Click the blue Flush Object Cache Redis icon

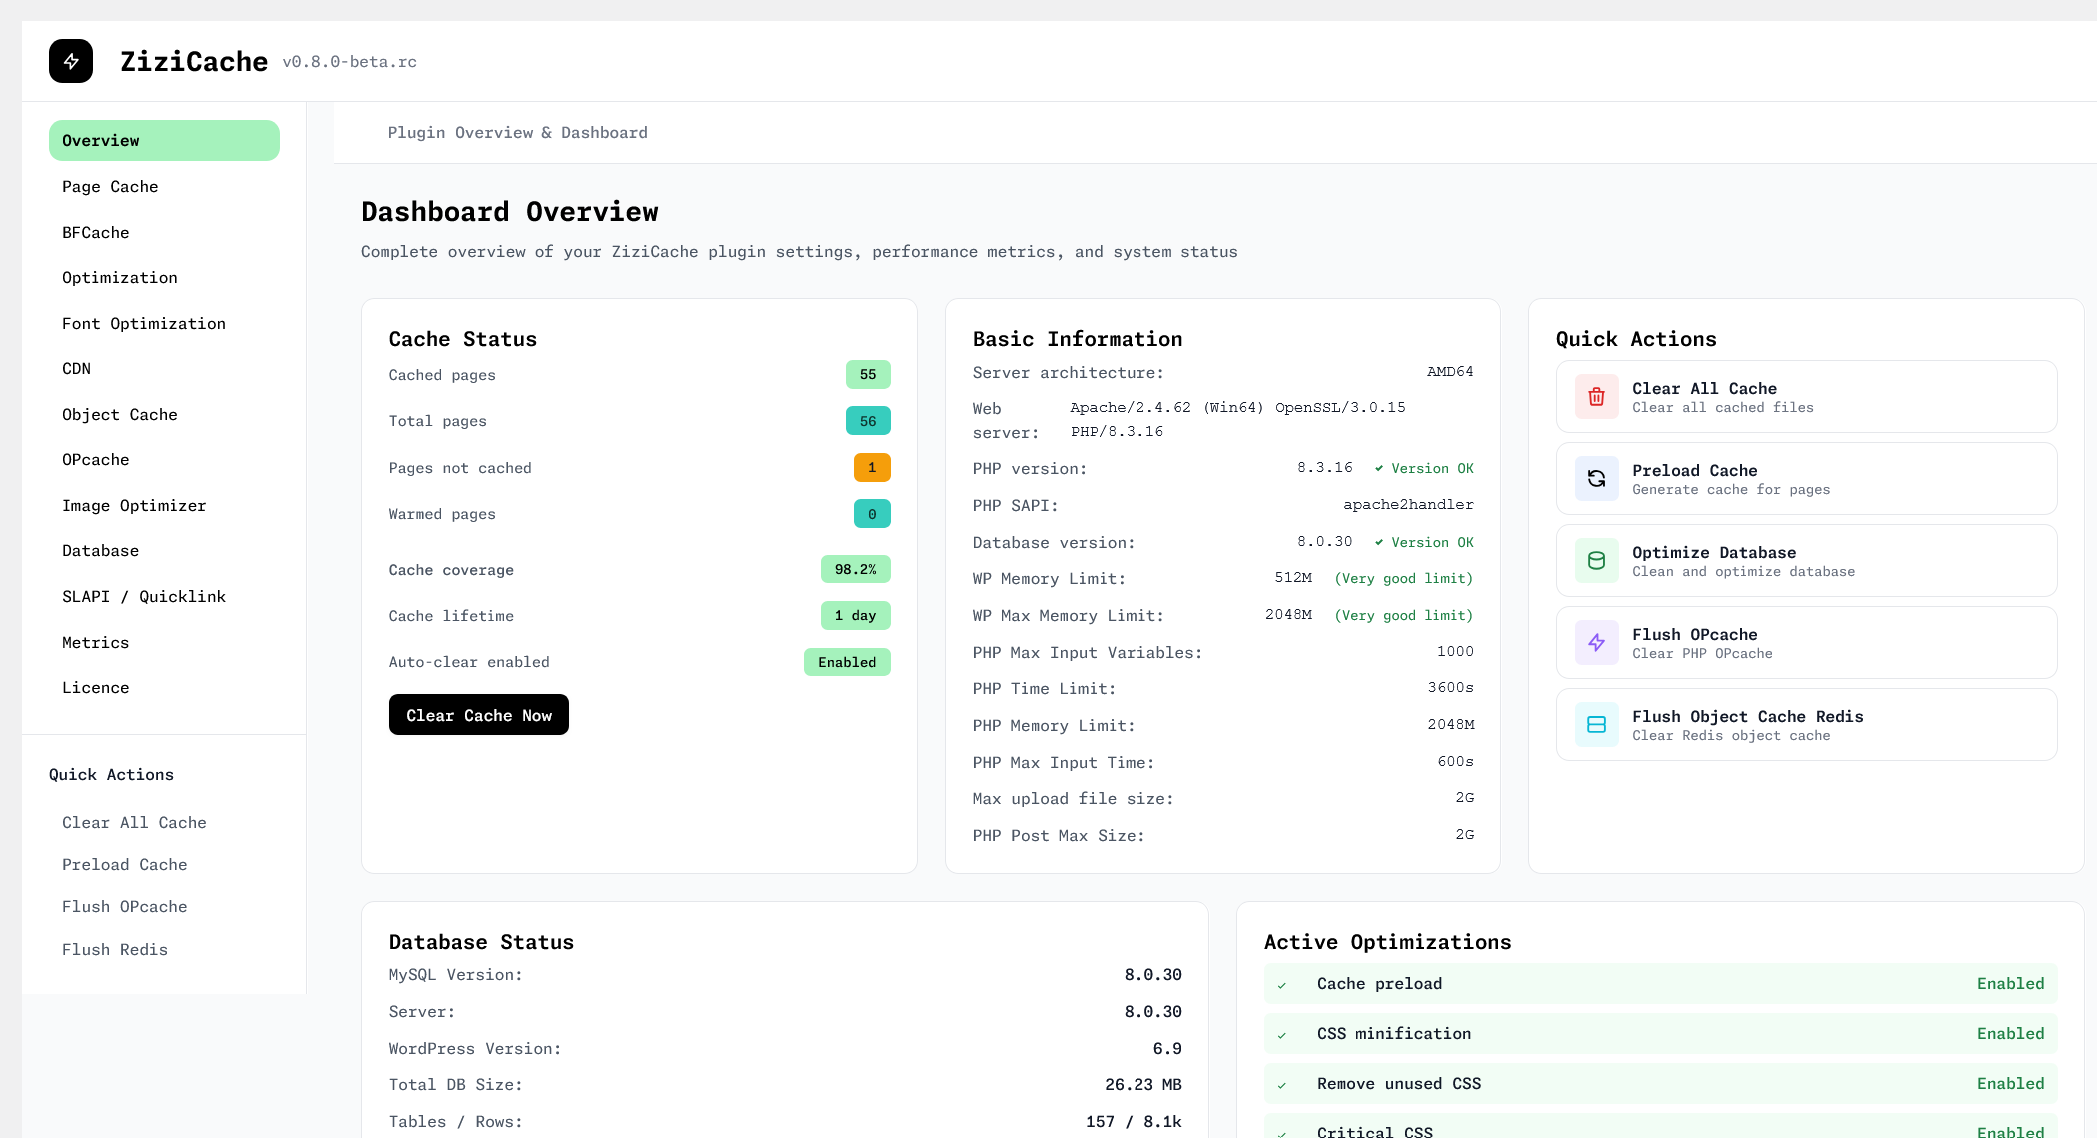(x=1596, y=725)
